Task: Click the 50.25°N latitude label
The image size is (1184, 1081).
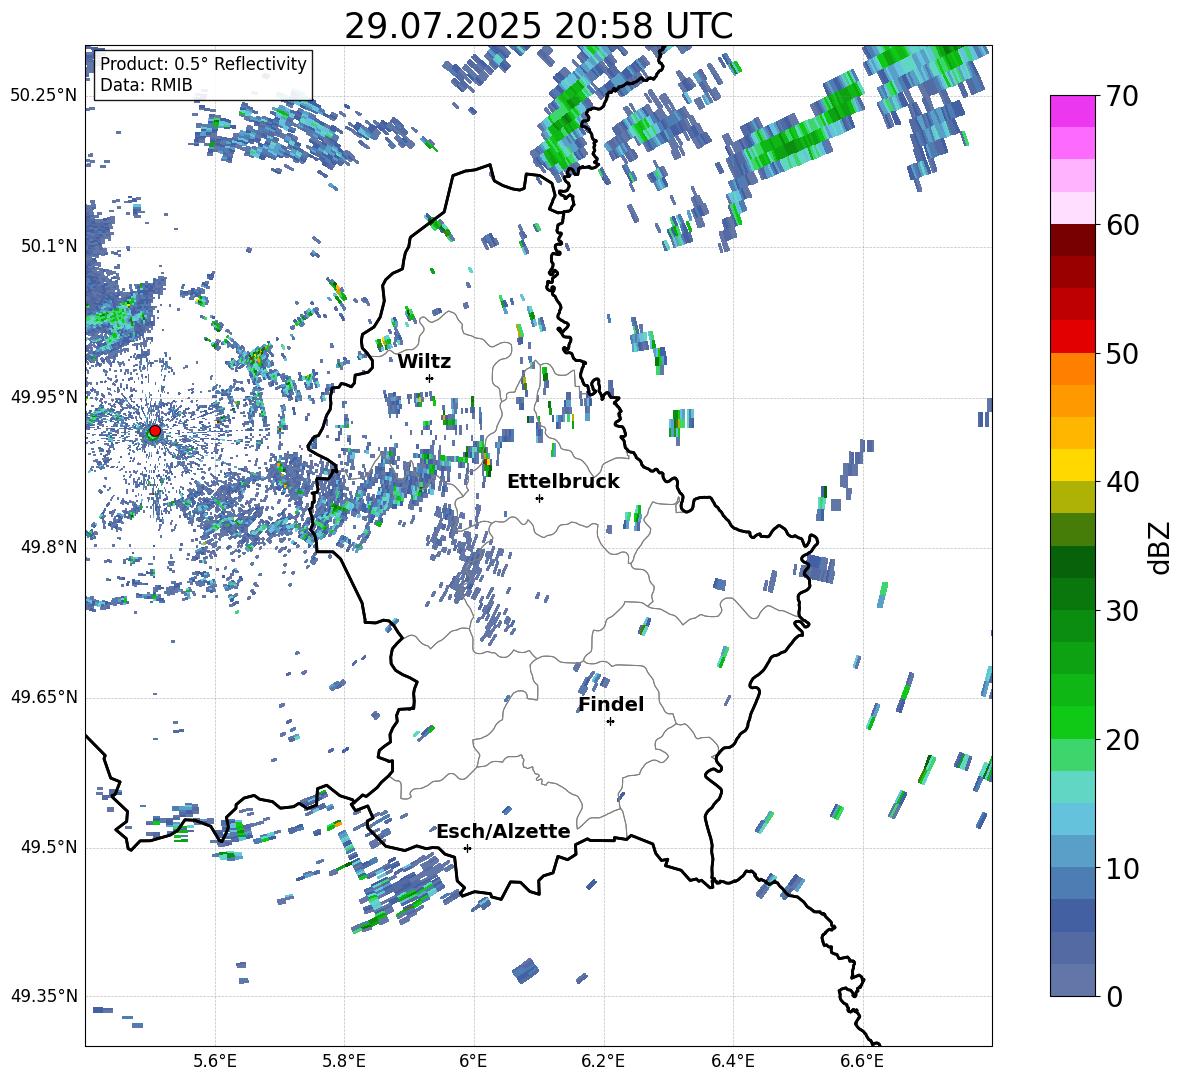Action: (44, 96)
